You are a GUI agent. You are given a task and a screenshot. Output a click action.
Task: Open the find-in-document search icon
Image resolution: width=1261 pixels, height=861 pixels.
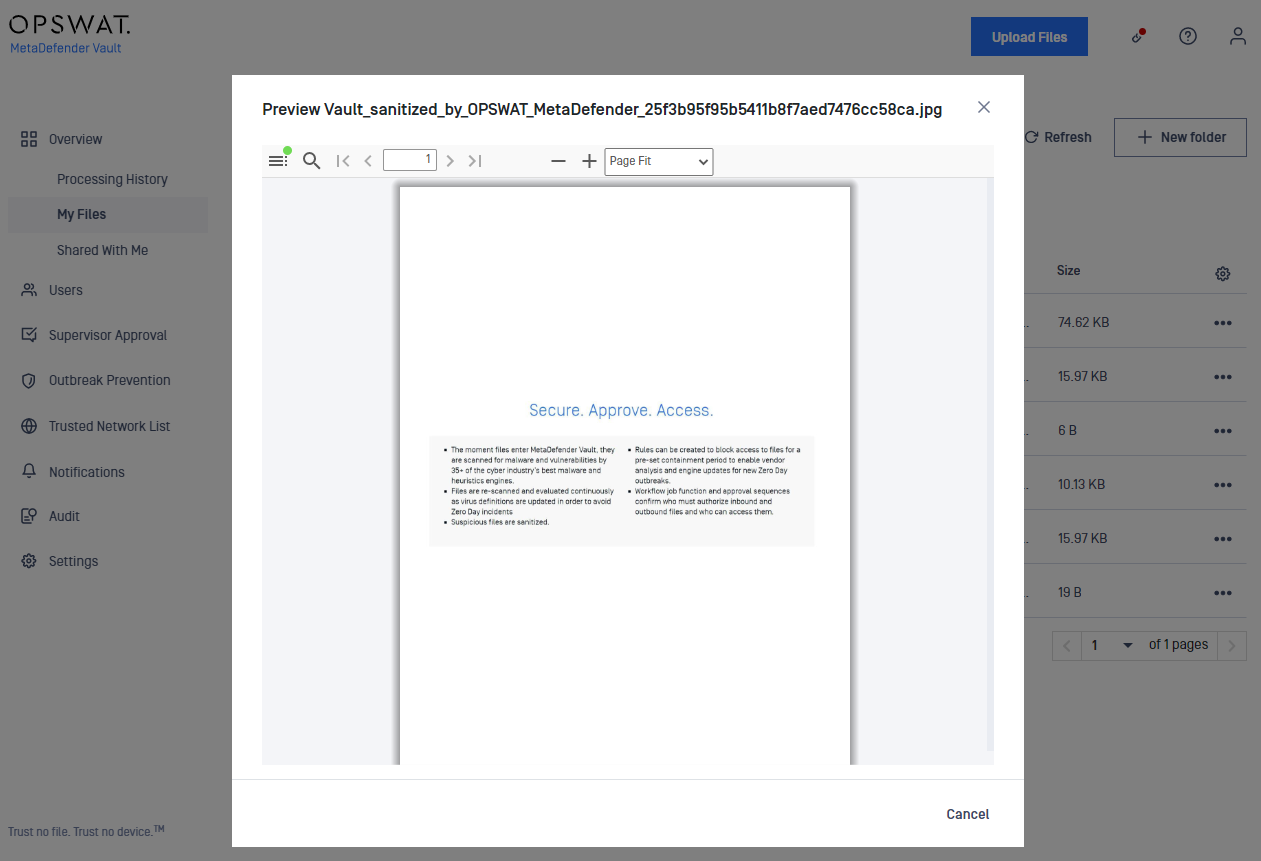(311, 161)
